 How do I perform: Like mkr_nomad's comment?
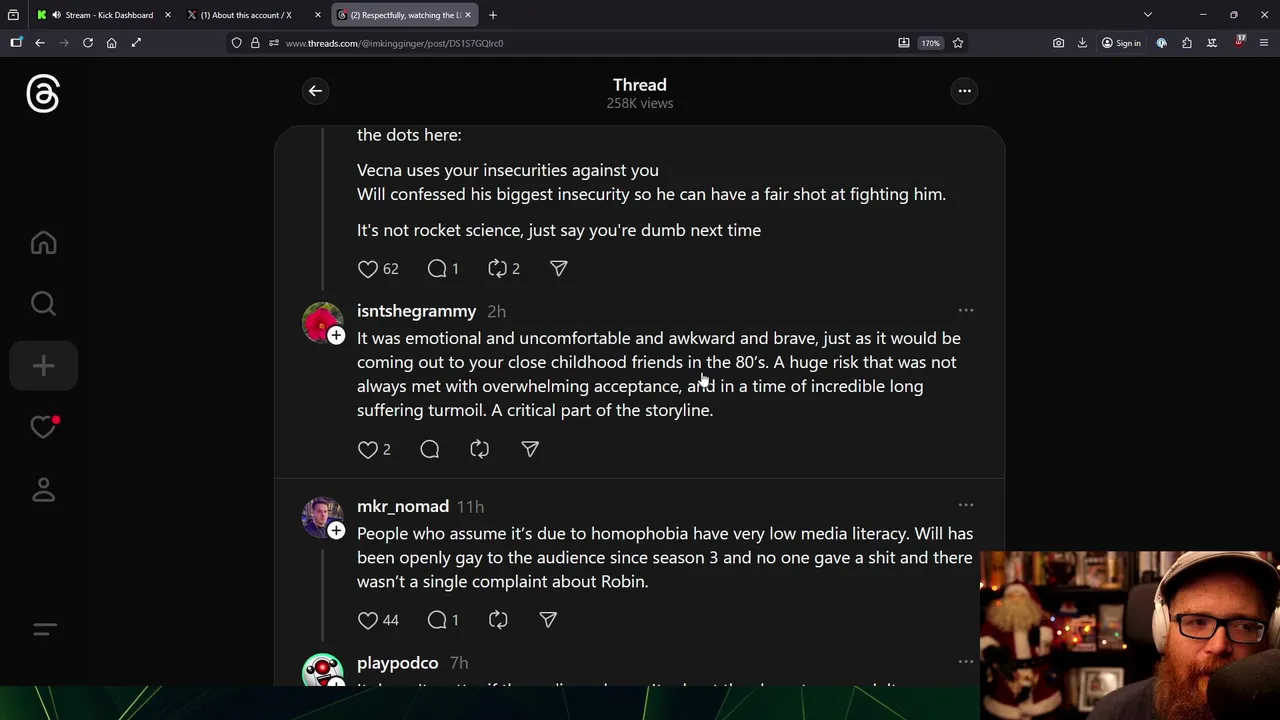pos(368,620)
